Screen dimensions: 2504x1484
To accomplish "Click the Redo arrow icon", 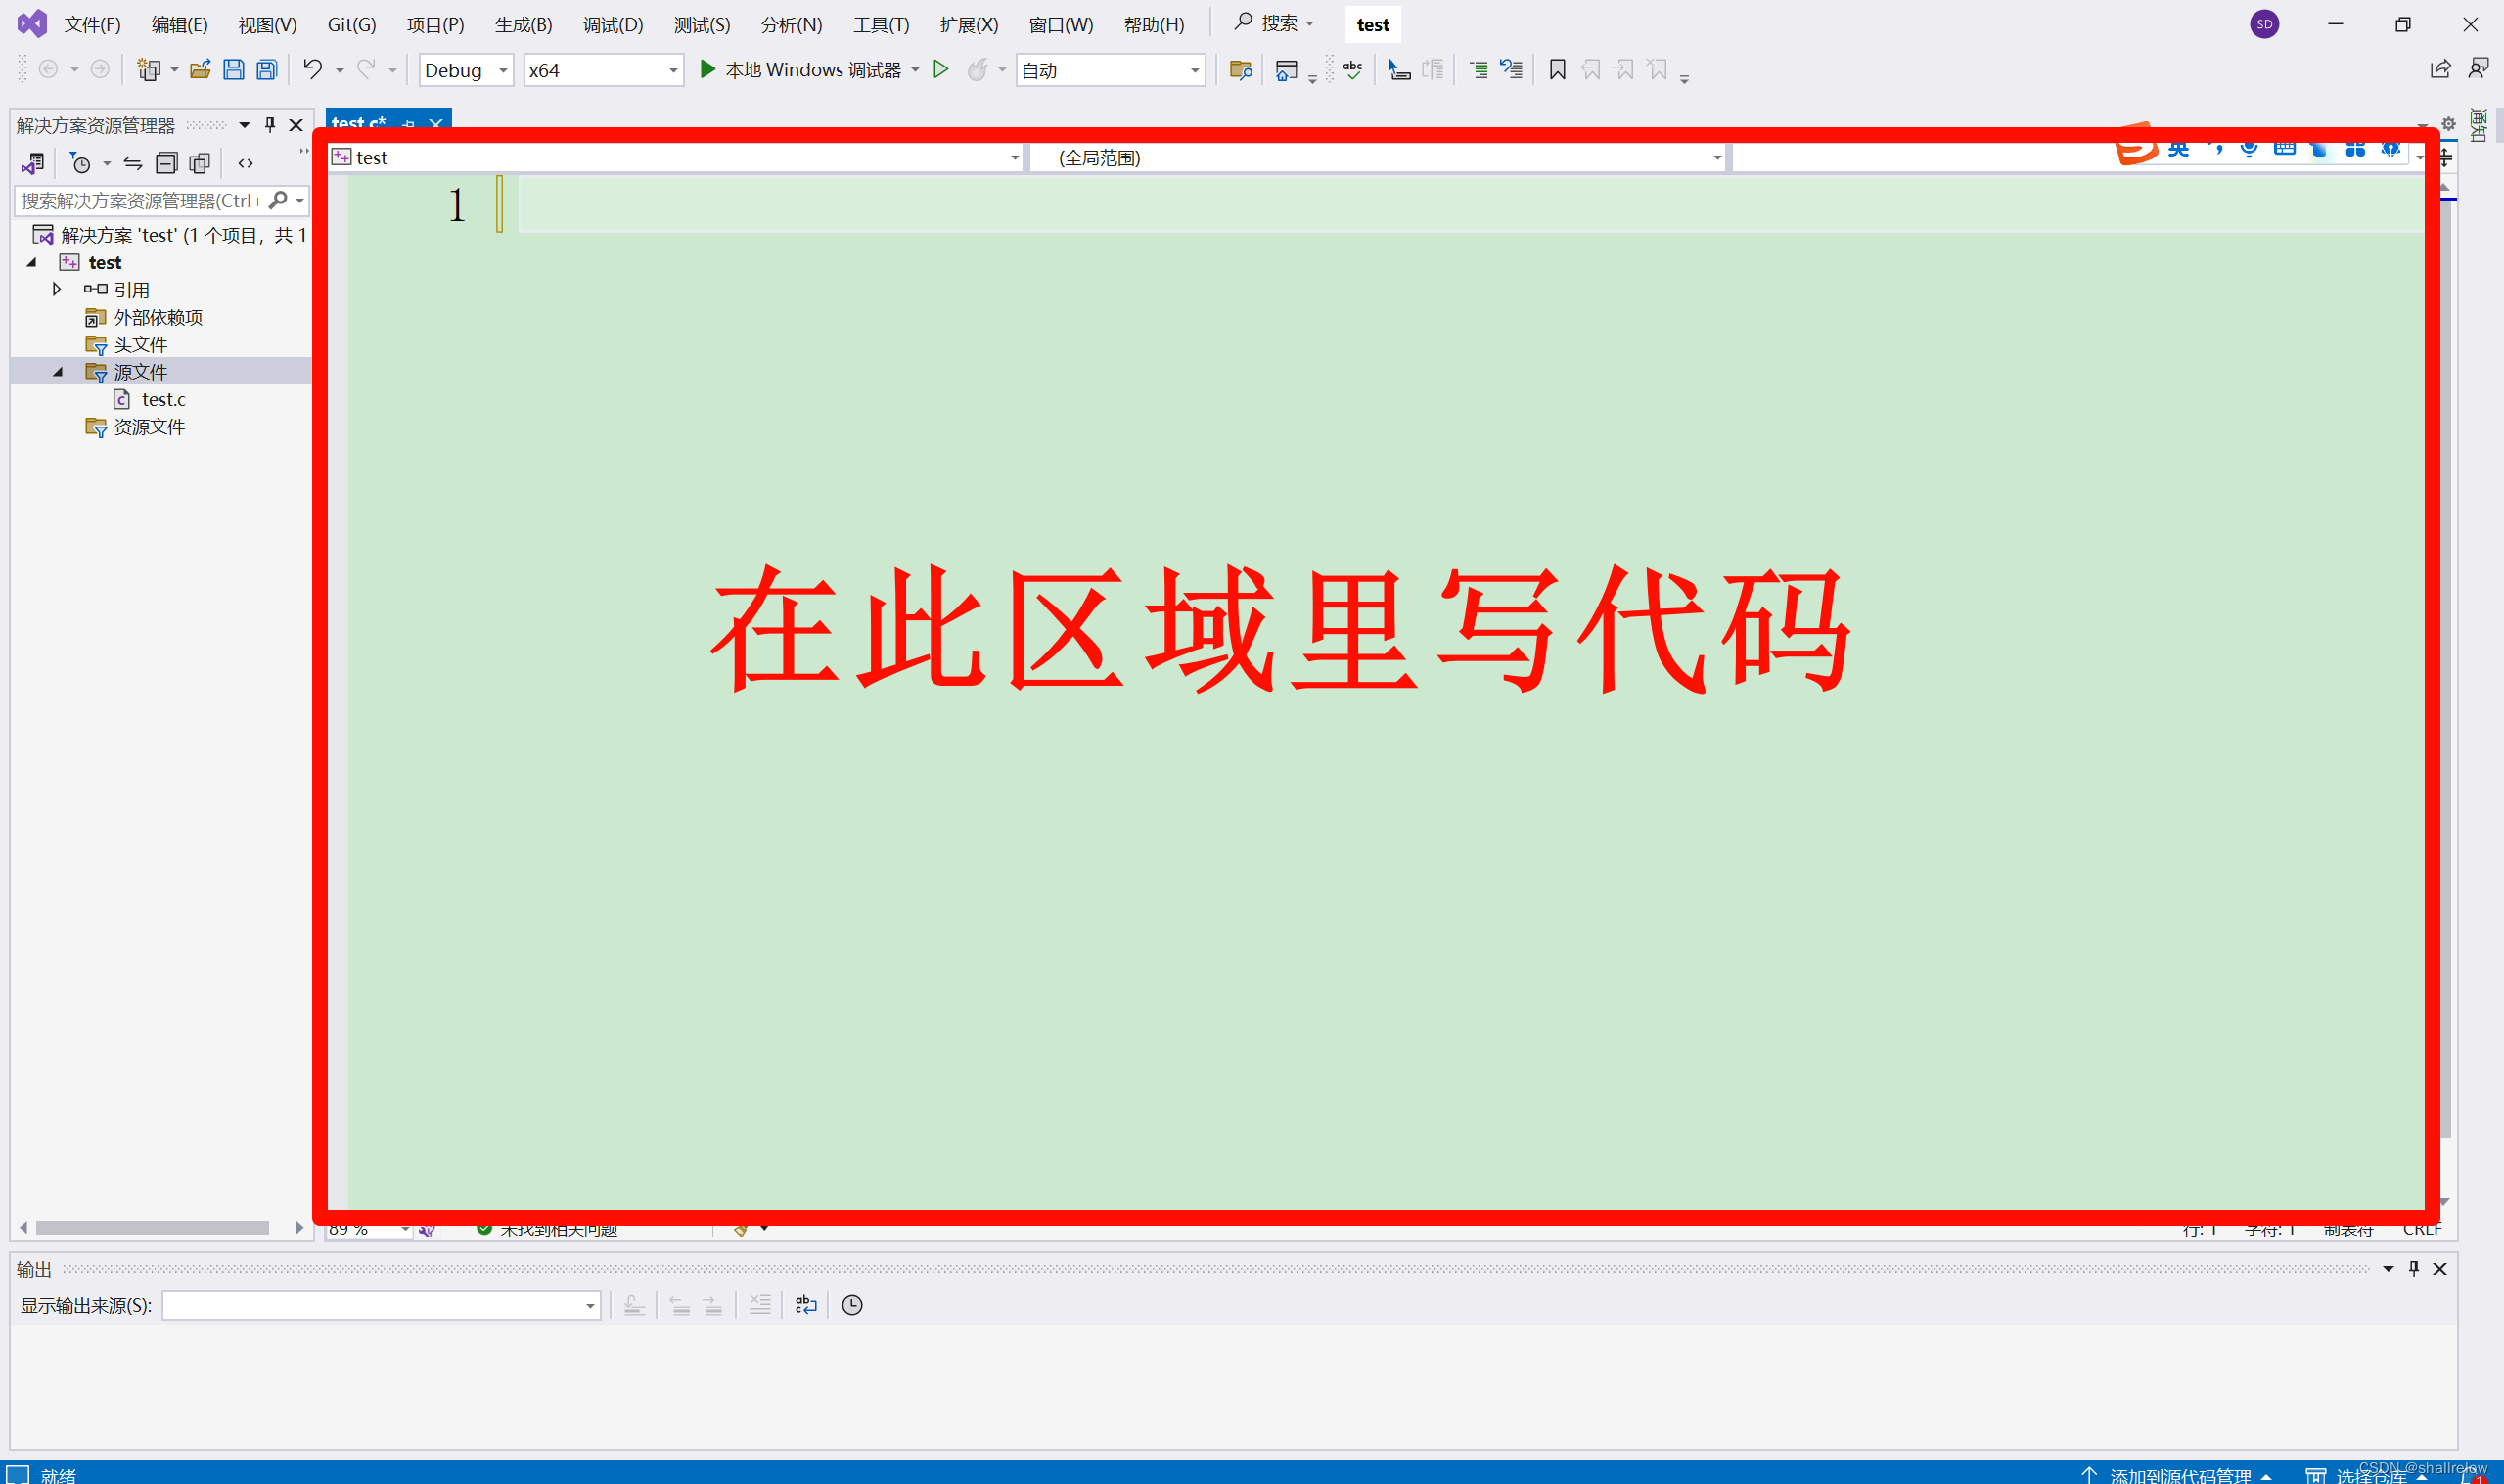I will tap(367, 69).
